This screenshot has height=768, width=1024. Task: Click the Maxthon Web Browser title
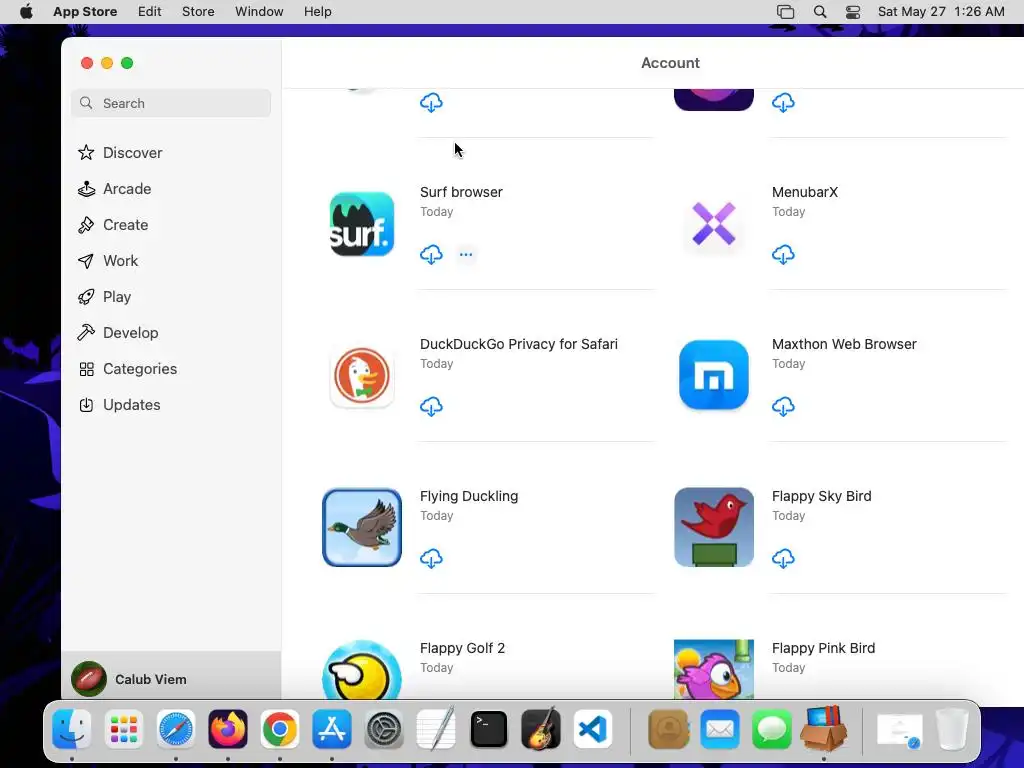pos(844,344)
